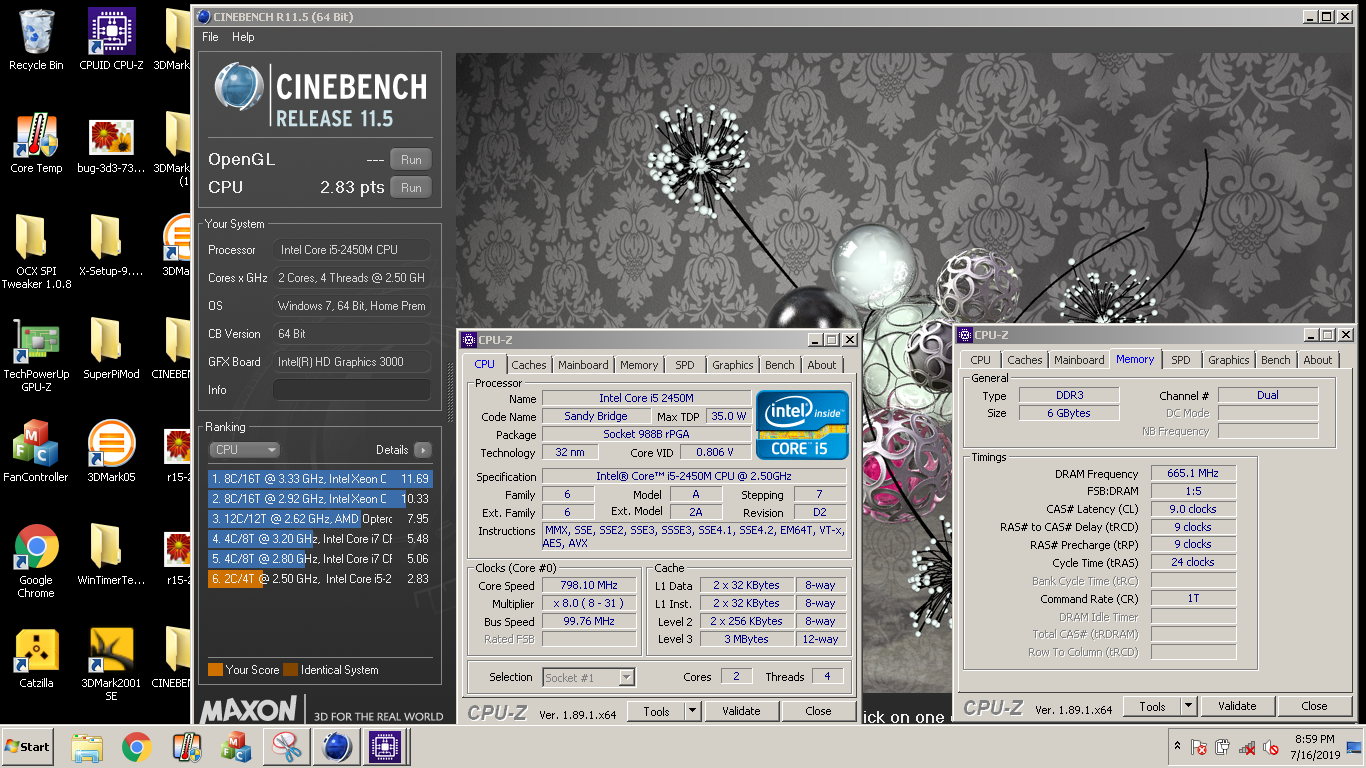The height and width of the screenshot is (768, 1366).
Task: Open OCX SPI Tweaker 1.0.8 folder
Action: (x=36, y=250)
